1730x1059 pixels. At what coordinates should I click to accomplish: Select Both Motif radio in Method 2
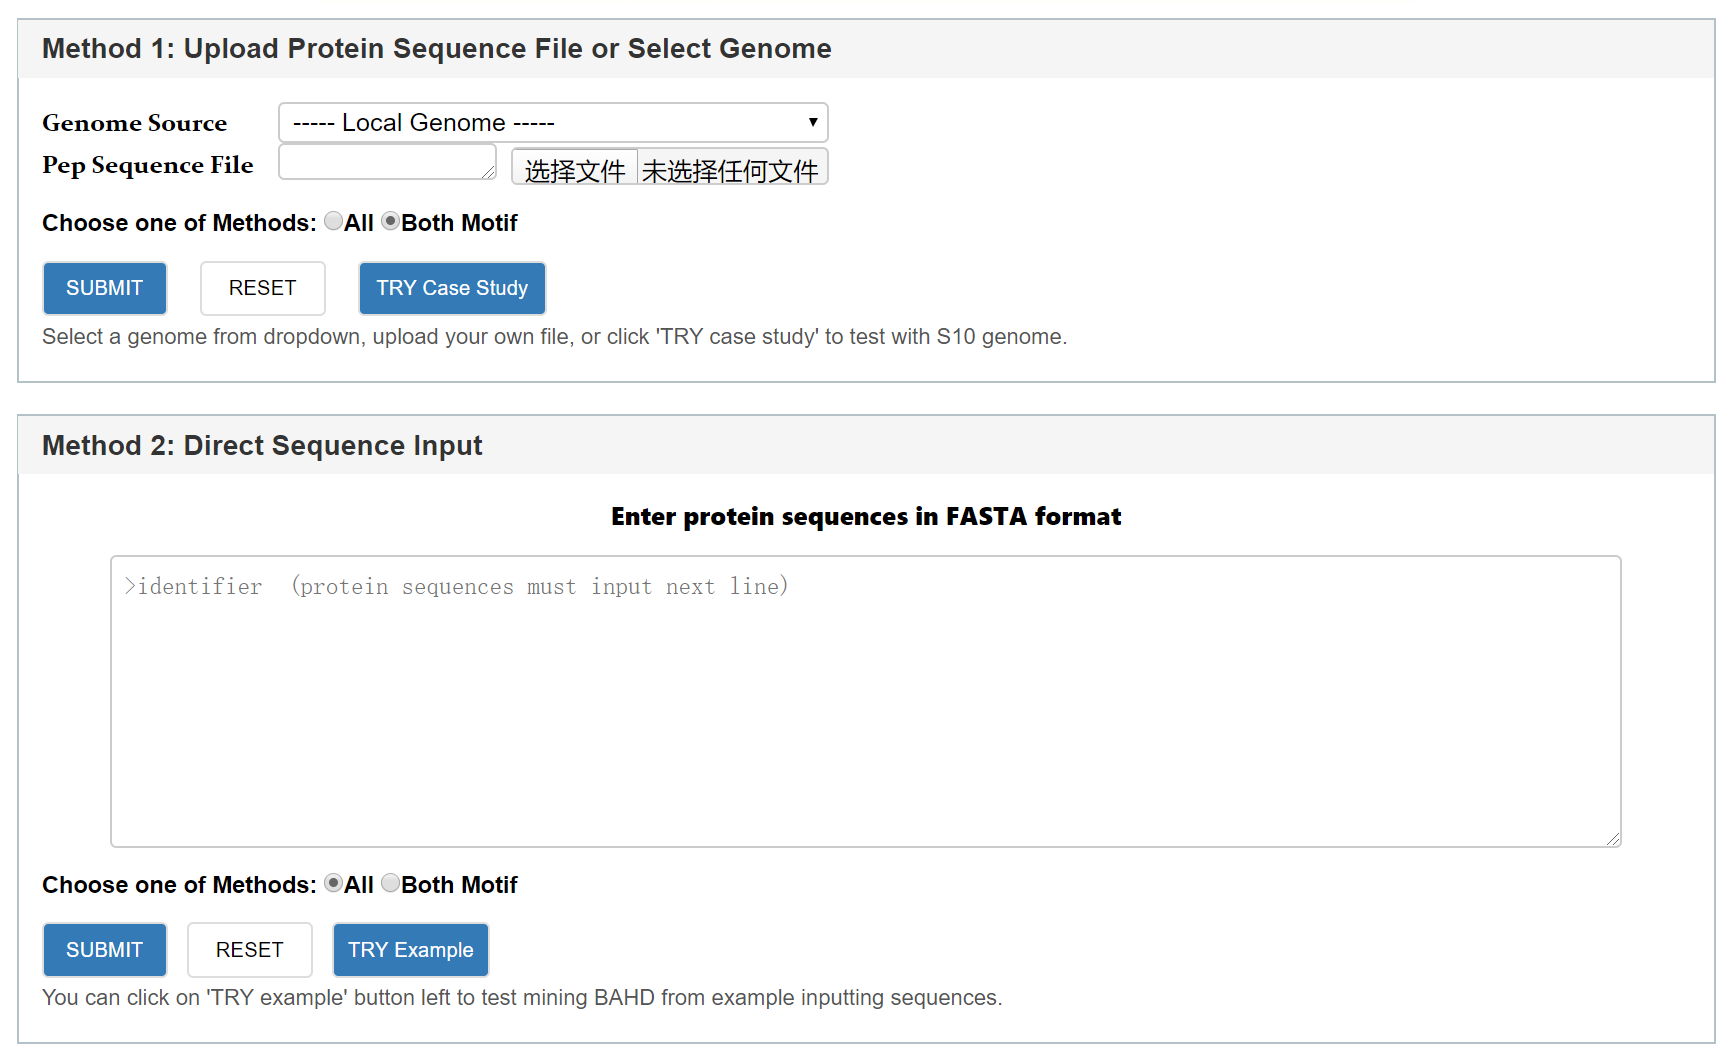click(391, 884)
